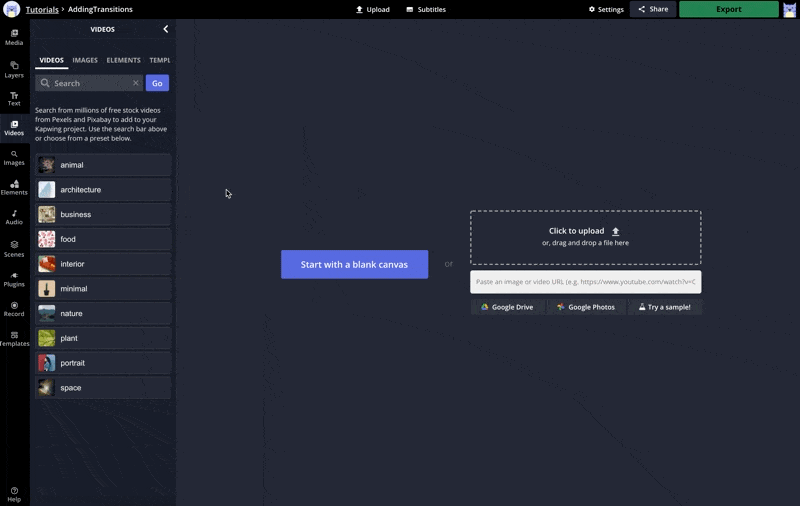Viewport: 800px width, 506px height.
Task: Select the Text tool
Action: point(14,99)
